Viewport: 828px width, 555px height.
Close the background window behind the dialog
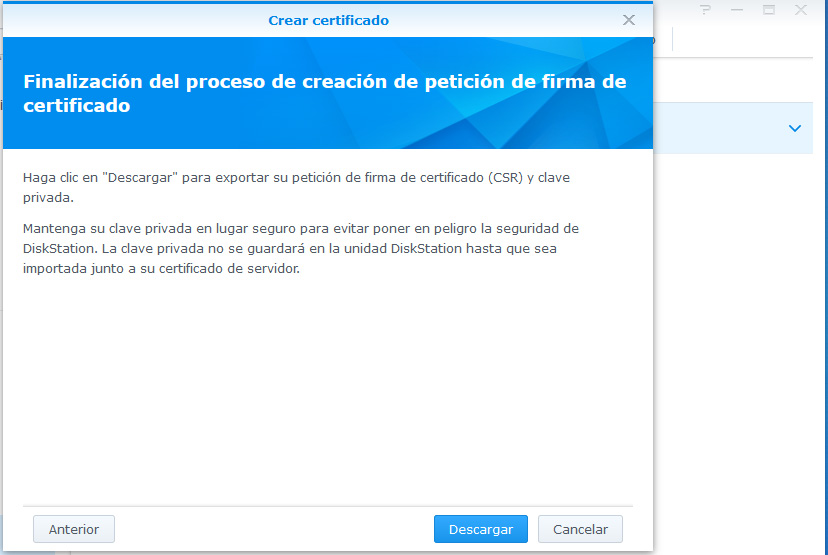click(x=801, y=10)
